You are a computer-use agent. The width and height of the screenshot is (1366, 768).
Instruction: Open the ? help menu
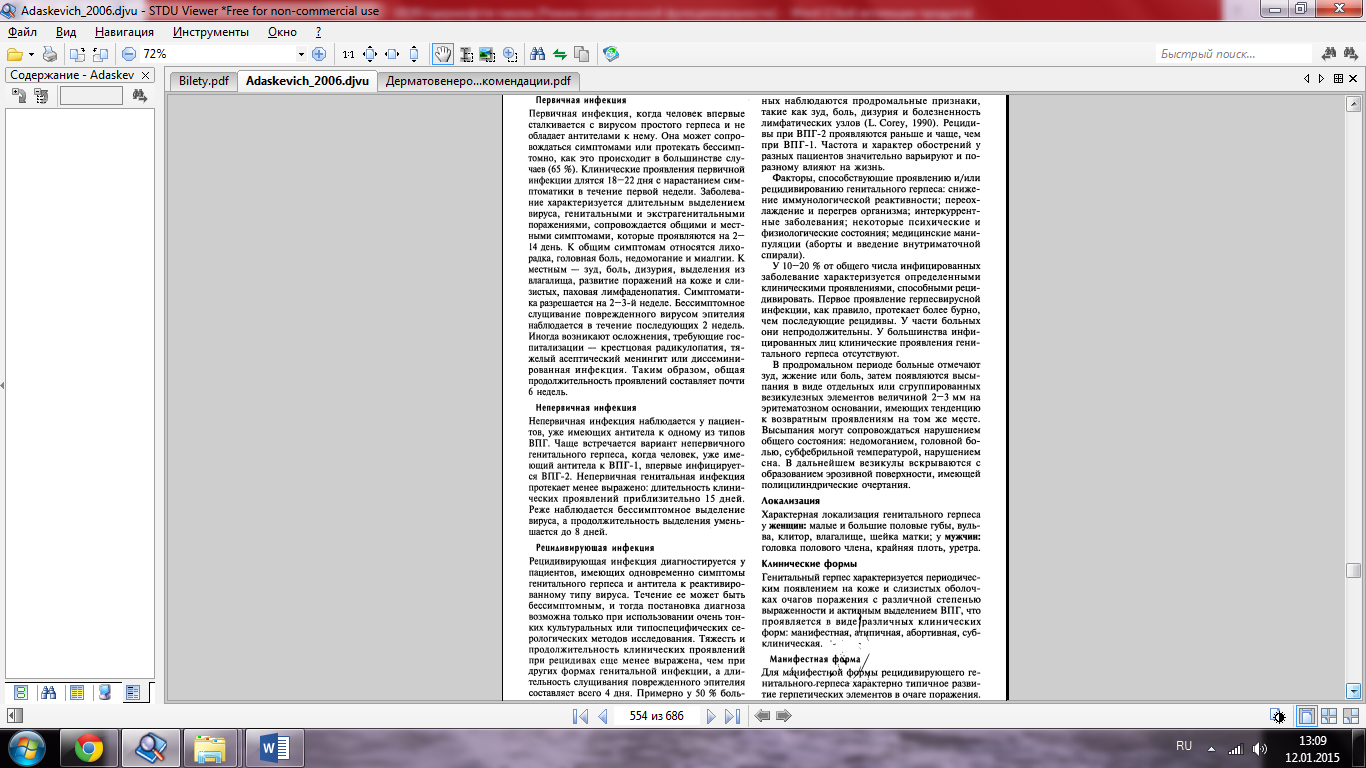(x=318, y=31)
